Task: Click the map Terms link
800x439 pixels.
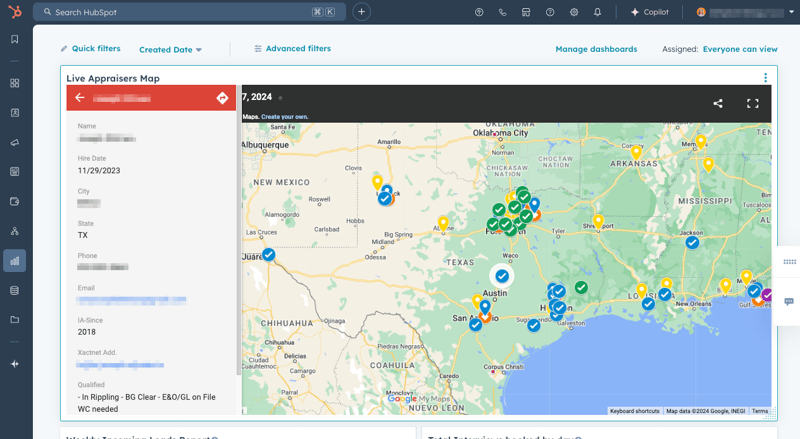Action: pos(759,411)
